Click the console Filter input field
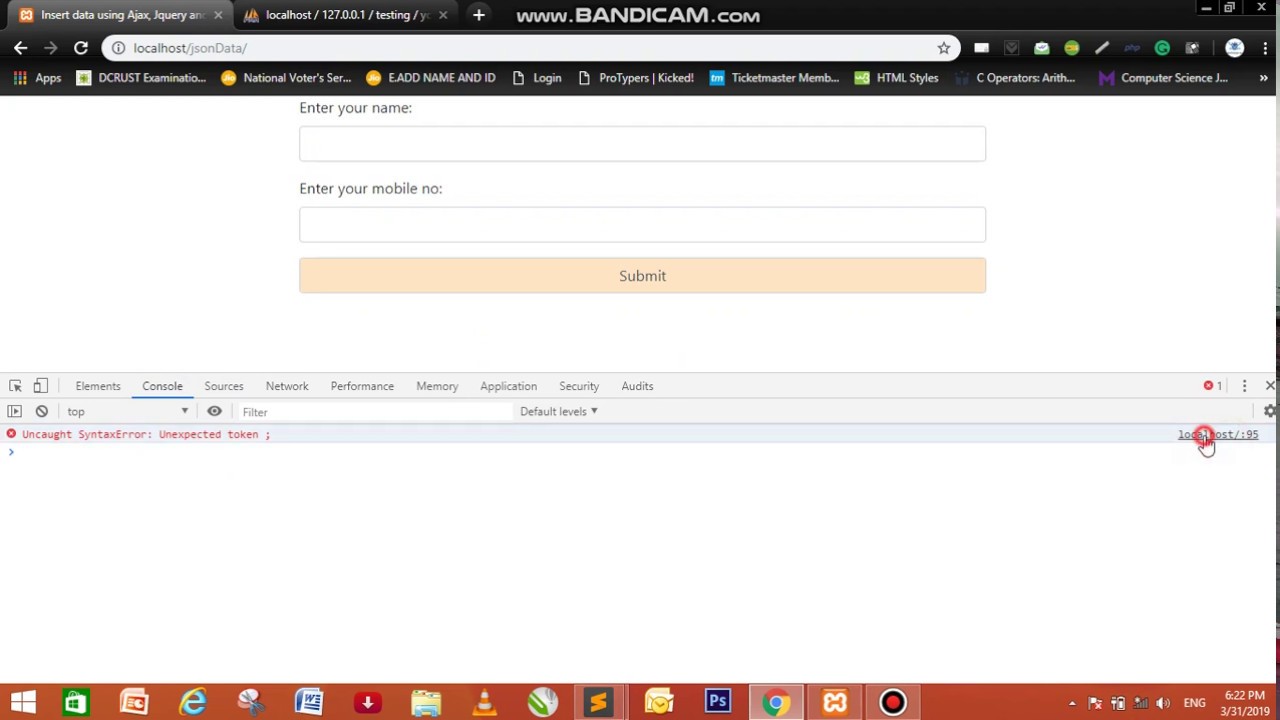The width and height of the screenshot is (1280, 720). tap(375, 412)
